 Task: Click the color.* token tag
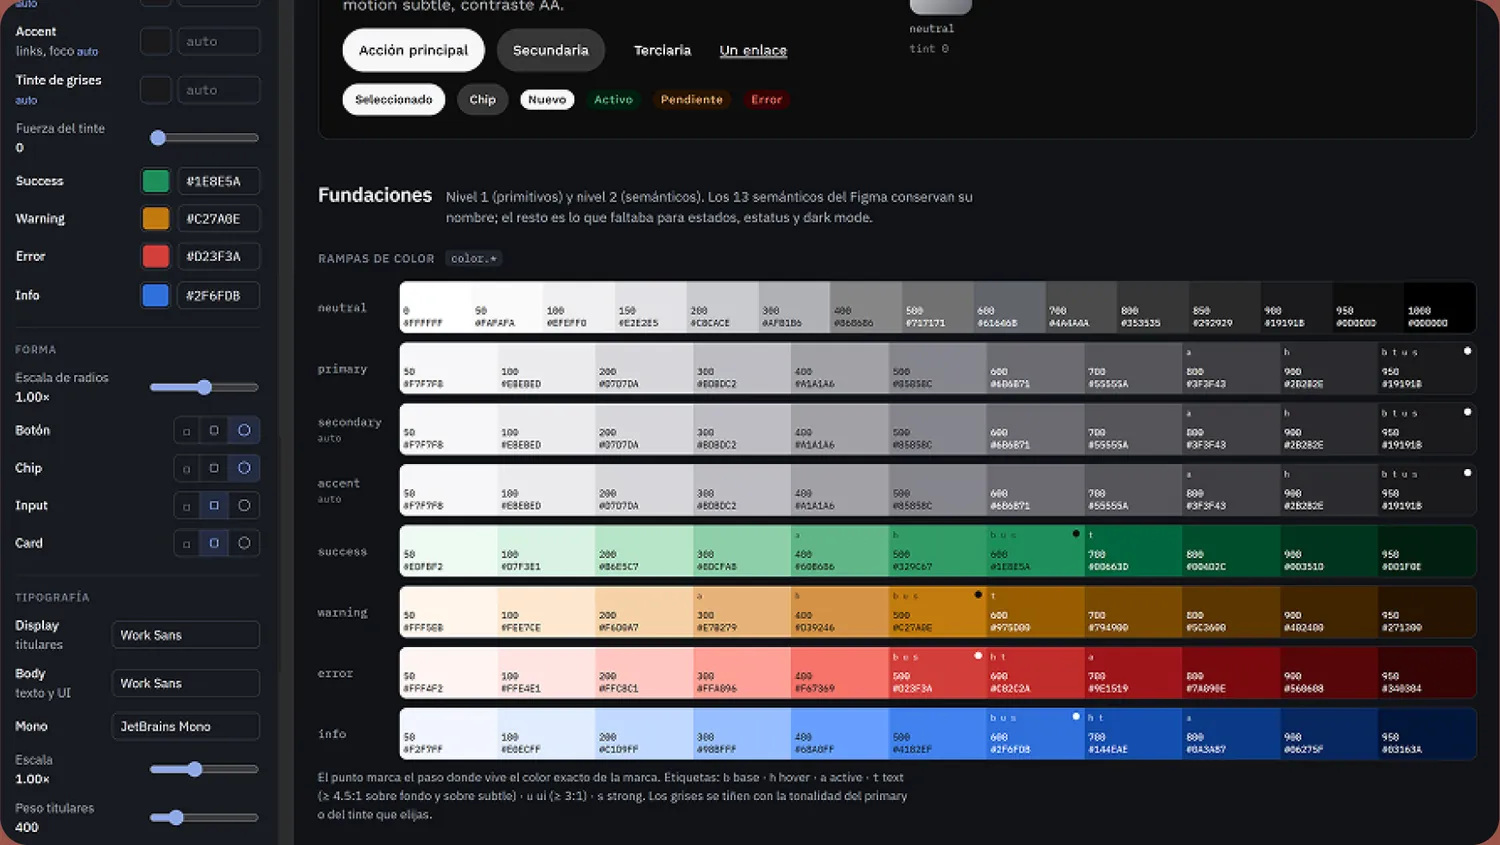point(473,258)
